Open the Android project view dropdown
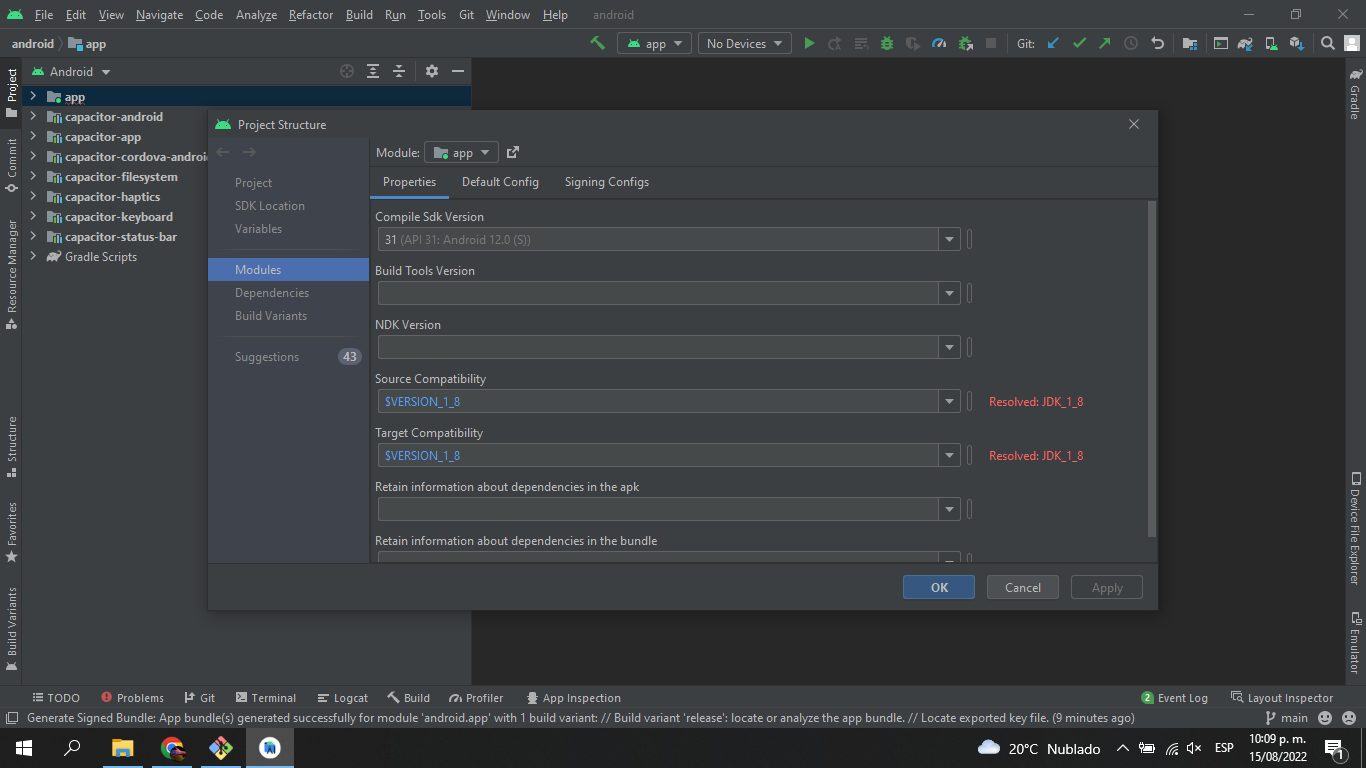1366x768 pixels. [x=71, y=71]
